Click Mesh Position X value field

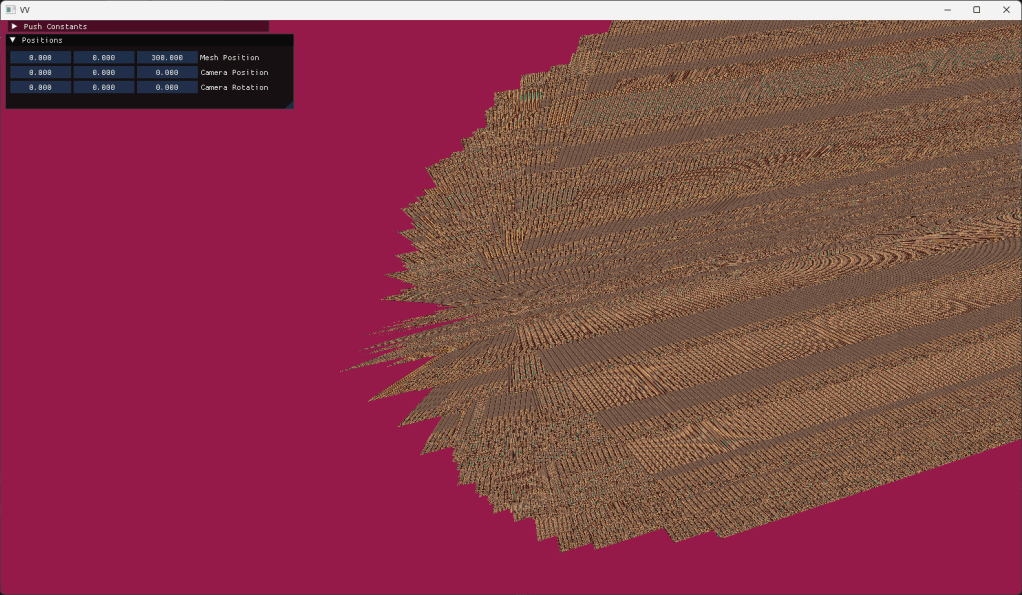tap(41, 58)
